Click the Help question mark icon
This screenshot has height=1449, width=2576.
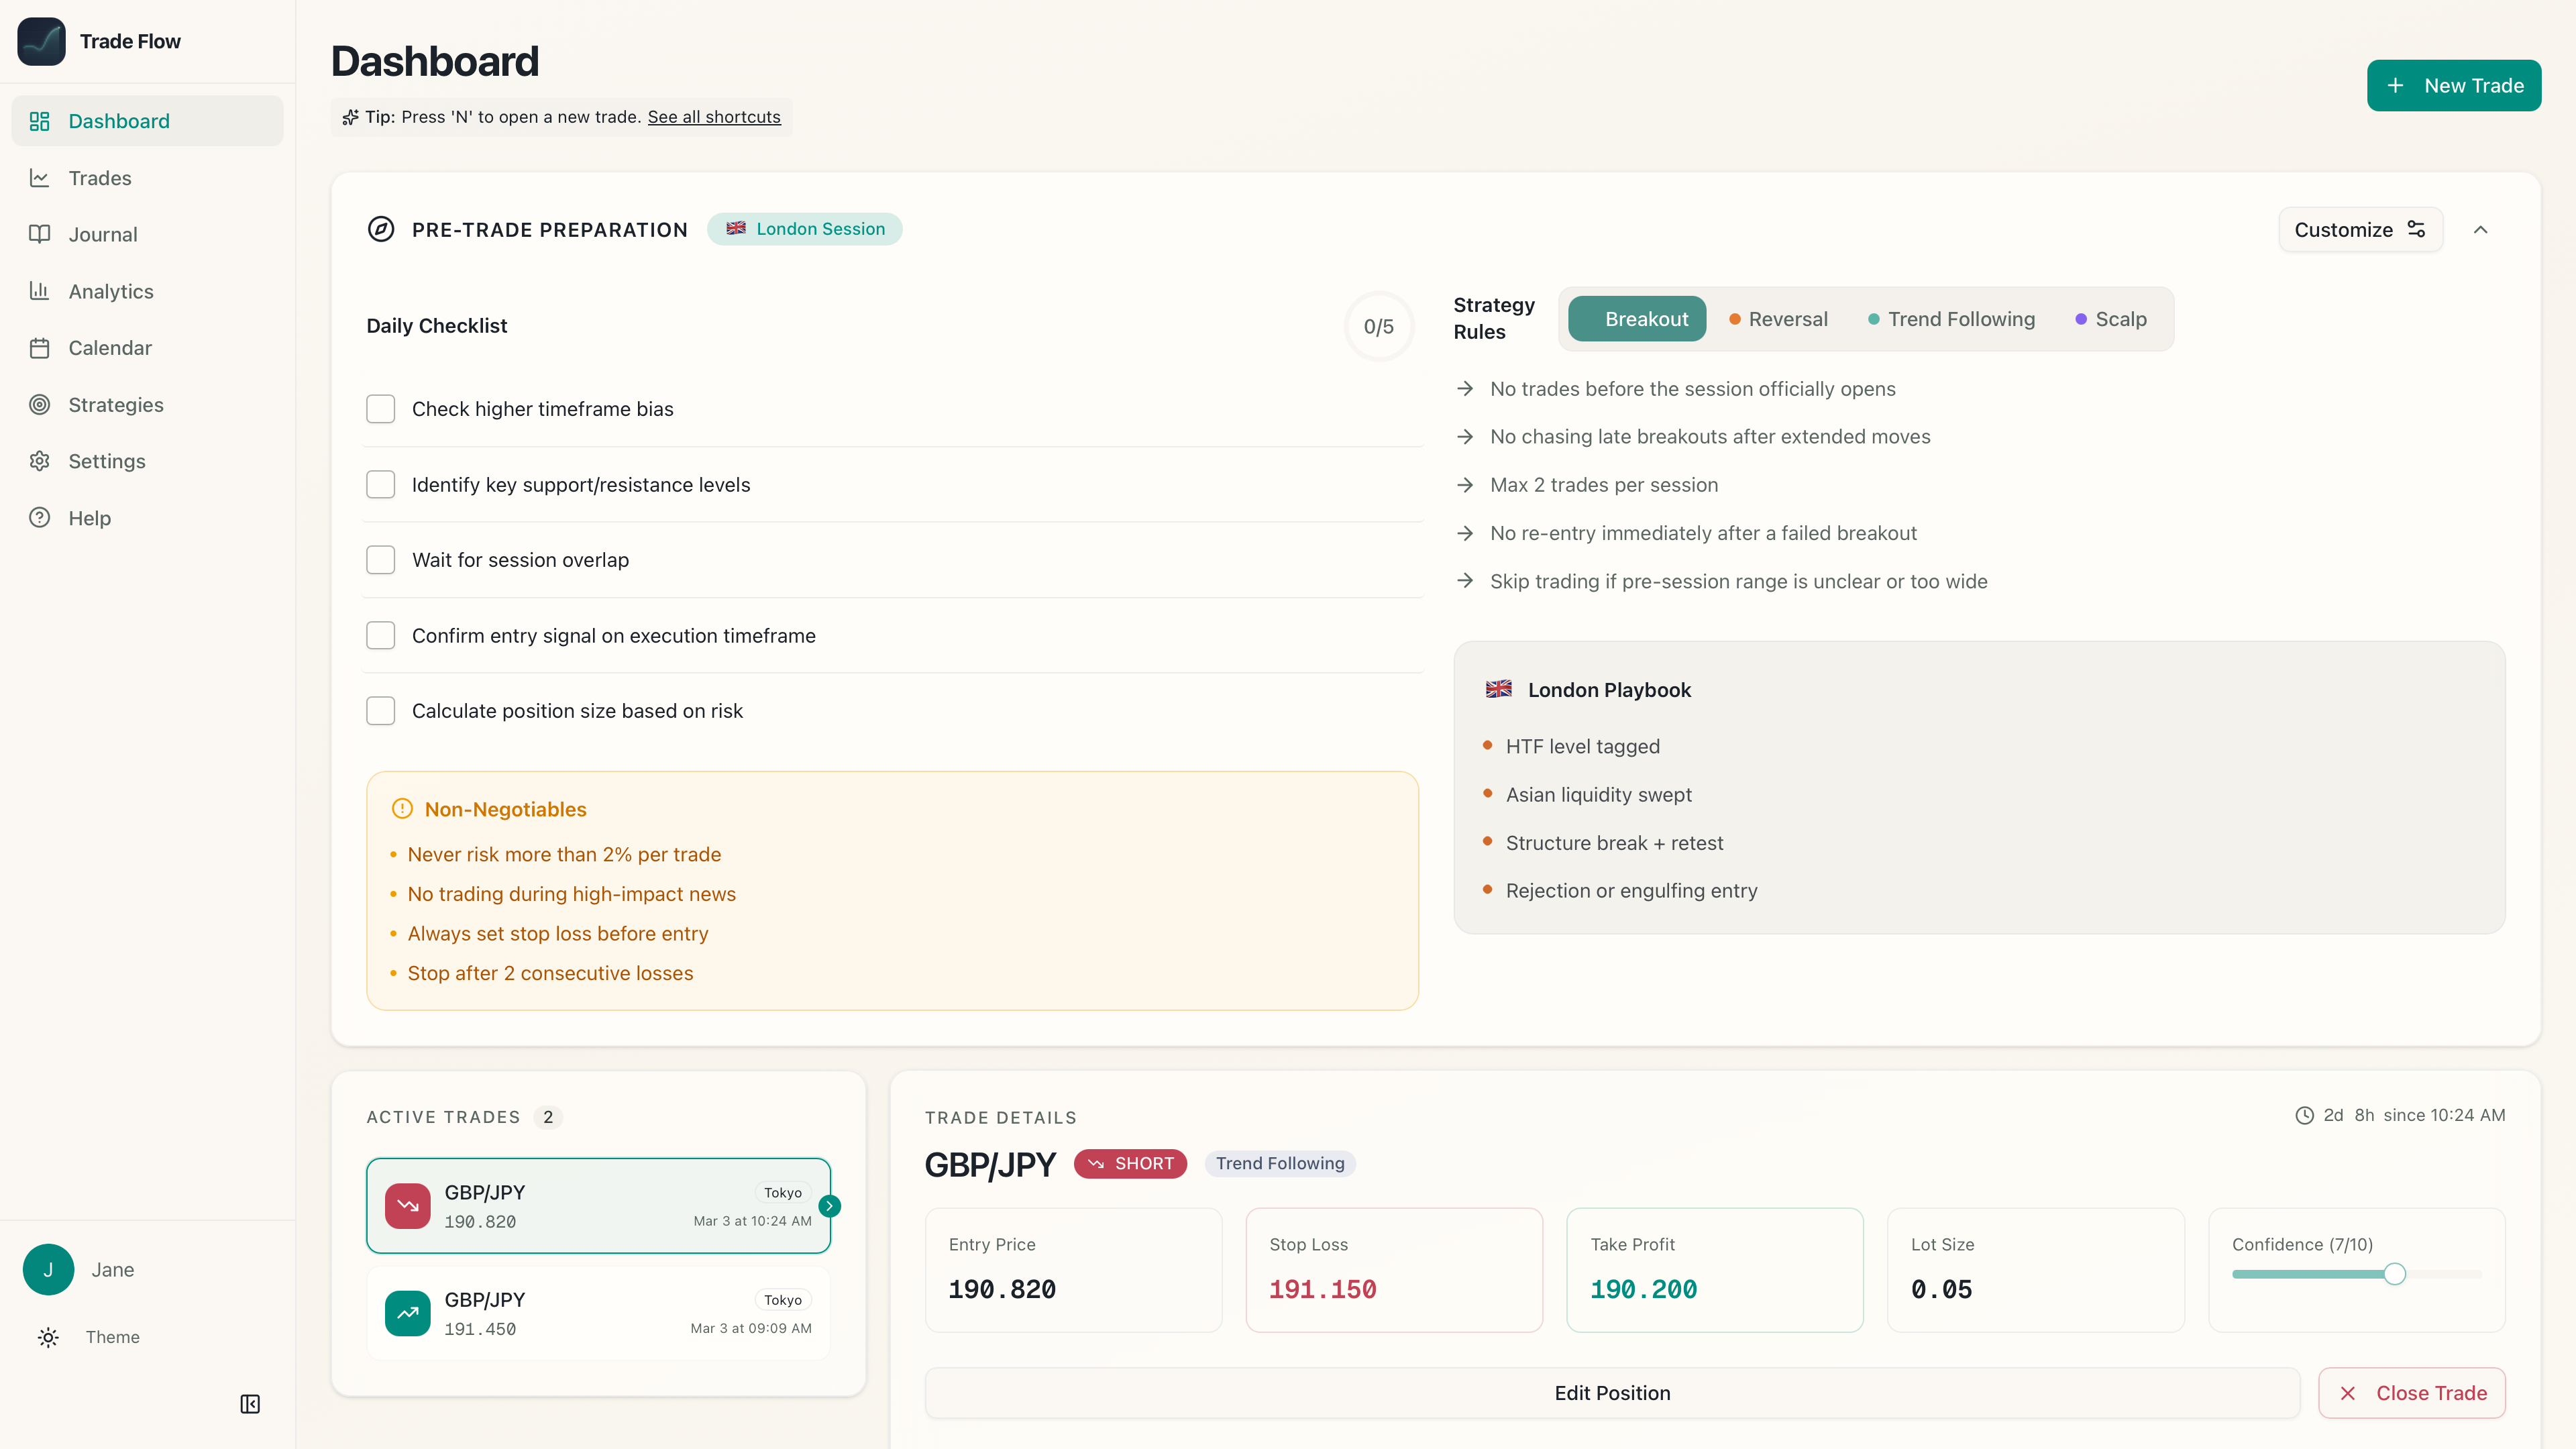(x=40, y=517)
